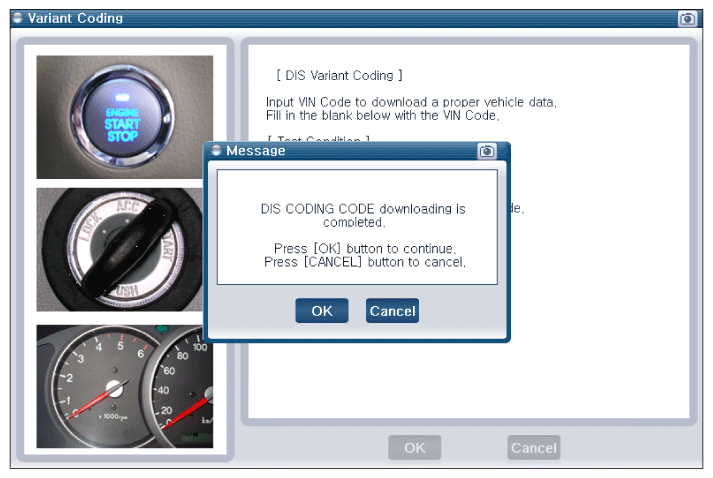Click the greyed OK button in the Variant Coding window

pyautogui.click(x=414, y=448)
